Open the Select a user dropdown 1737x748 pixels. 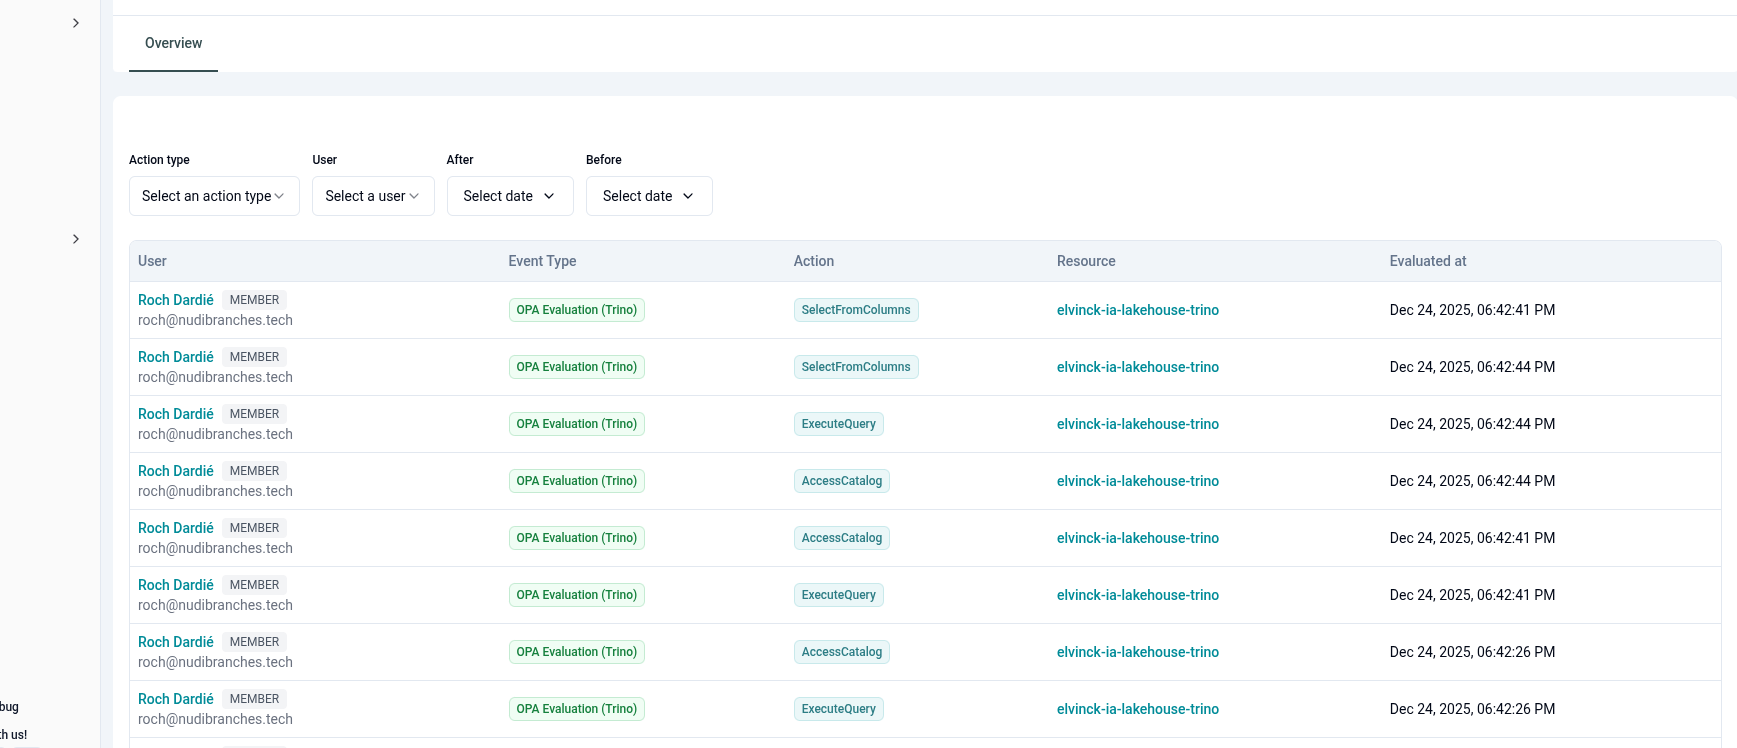pos(373,196)
